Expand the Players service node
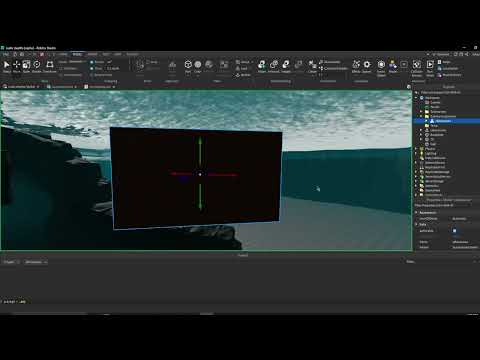Viewport: 480px width, 360px height. click(416, 149)
